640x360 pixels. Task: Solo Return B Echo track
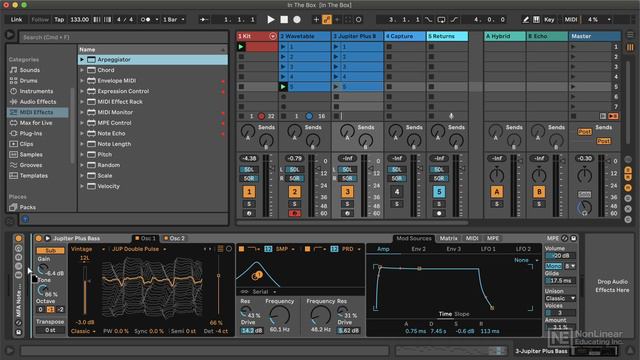pyautogui.click(x=539, y=204)
